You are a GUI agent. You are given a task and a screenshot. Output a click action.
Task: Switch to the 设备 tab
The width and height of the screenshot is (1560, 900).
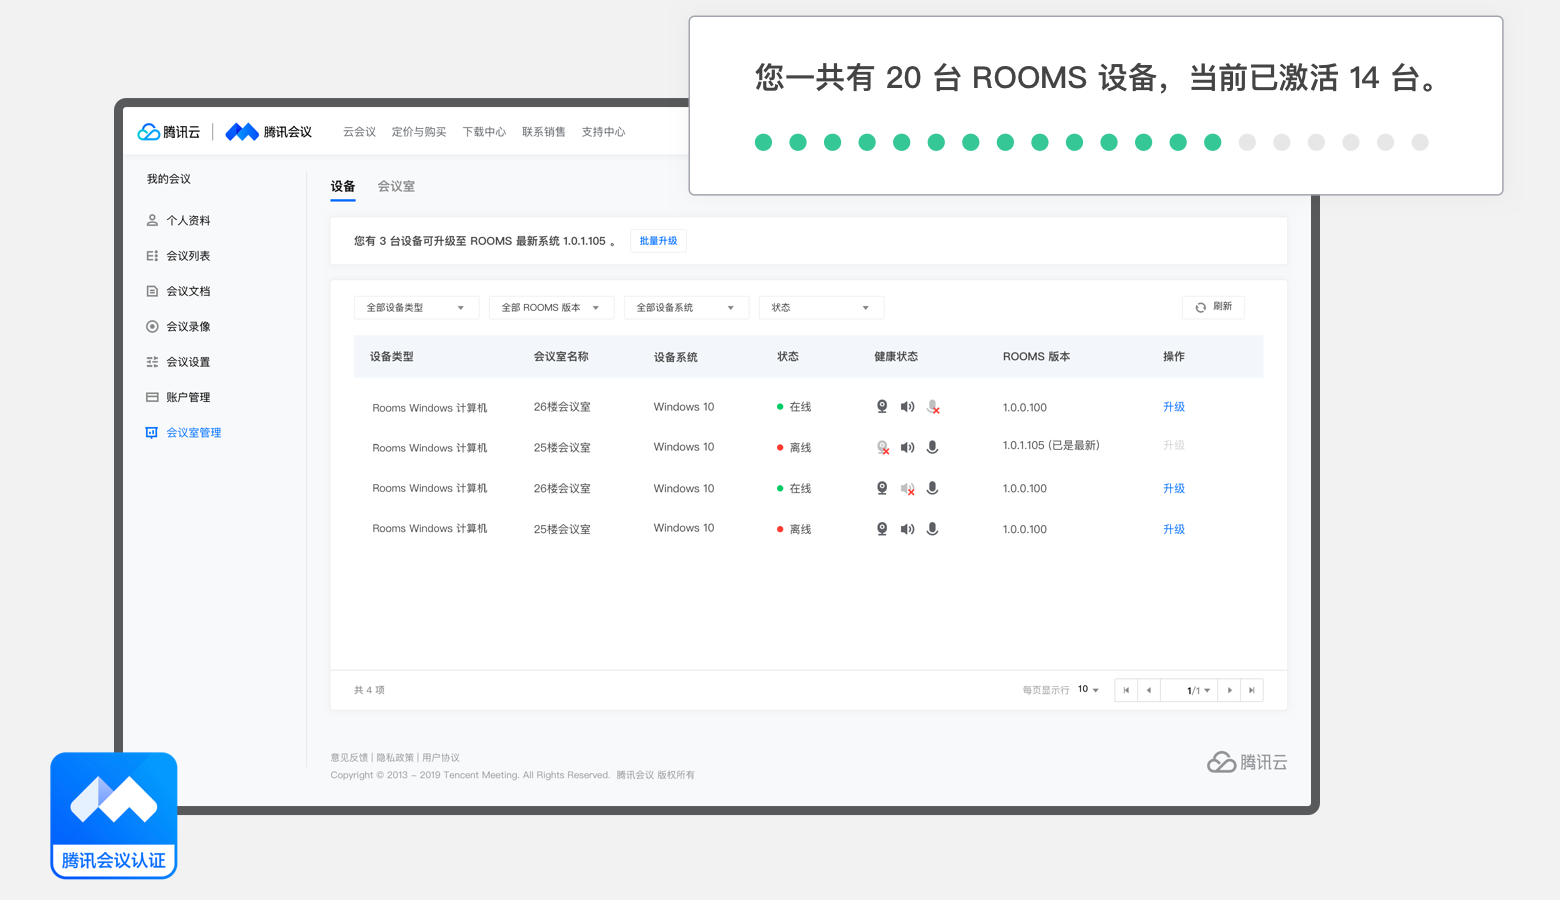(x=343, y=187)
